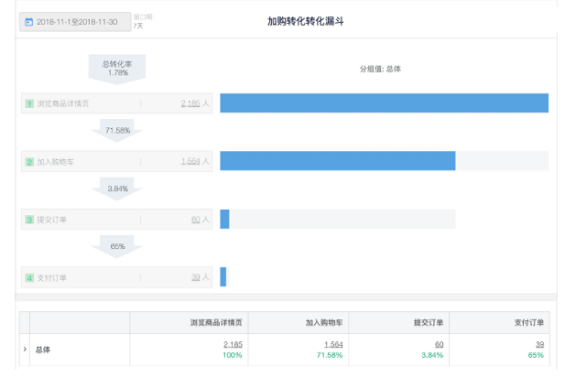Click step 2 green number badge
The image size is (565, 377).
click(x=30, y=162)
